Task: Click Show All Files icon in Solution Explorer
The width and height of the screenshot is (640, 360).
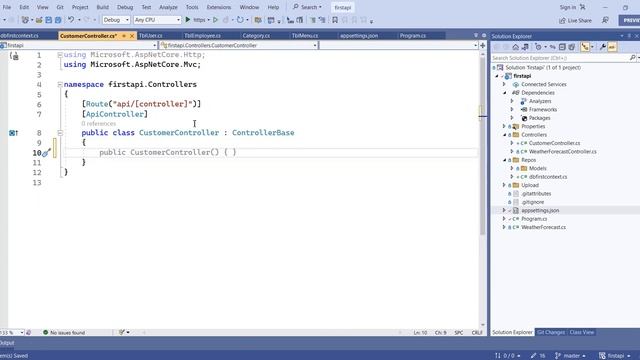Action: coord(571,47)
